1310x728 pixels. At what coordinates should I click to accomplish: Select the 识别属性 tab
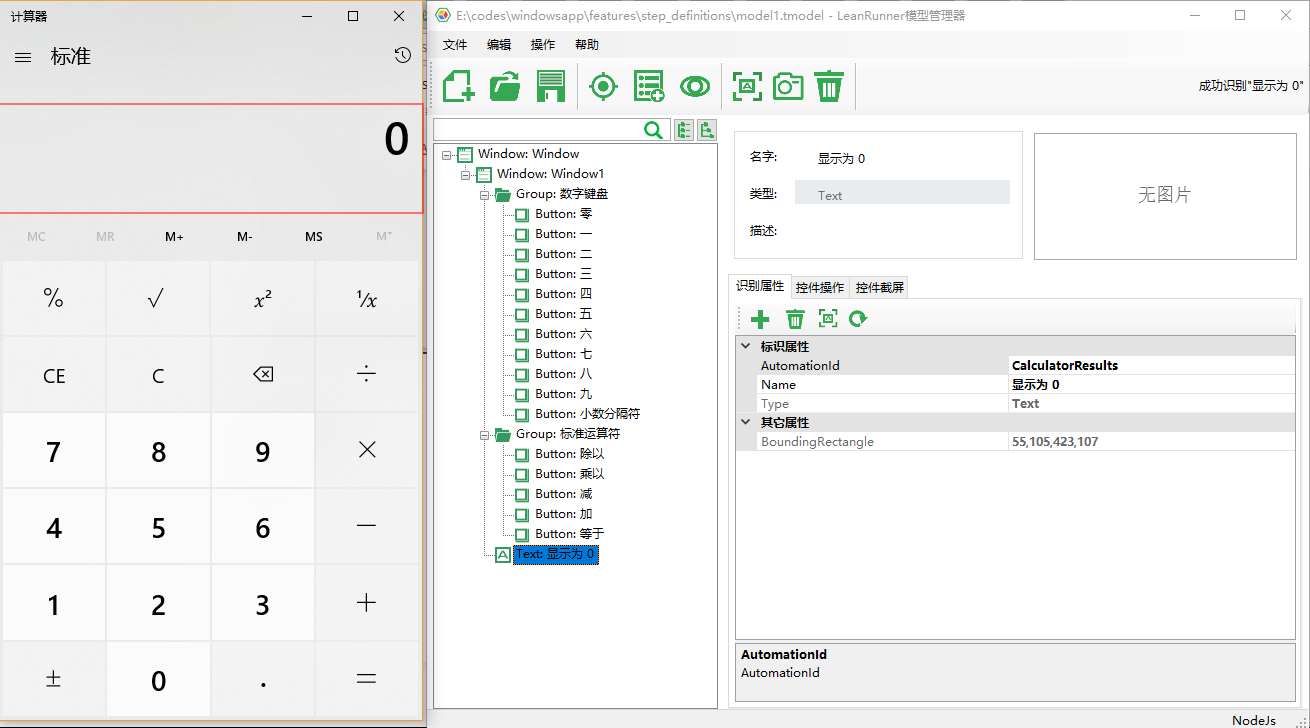(x=760, y=286)
